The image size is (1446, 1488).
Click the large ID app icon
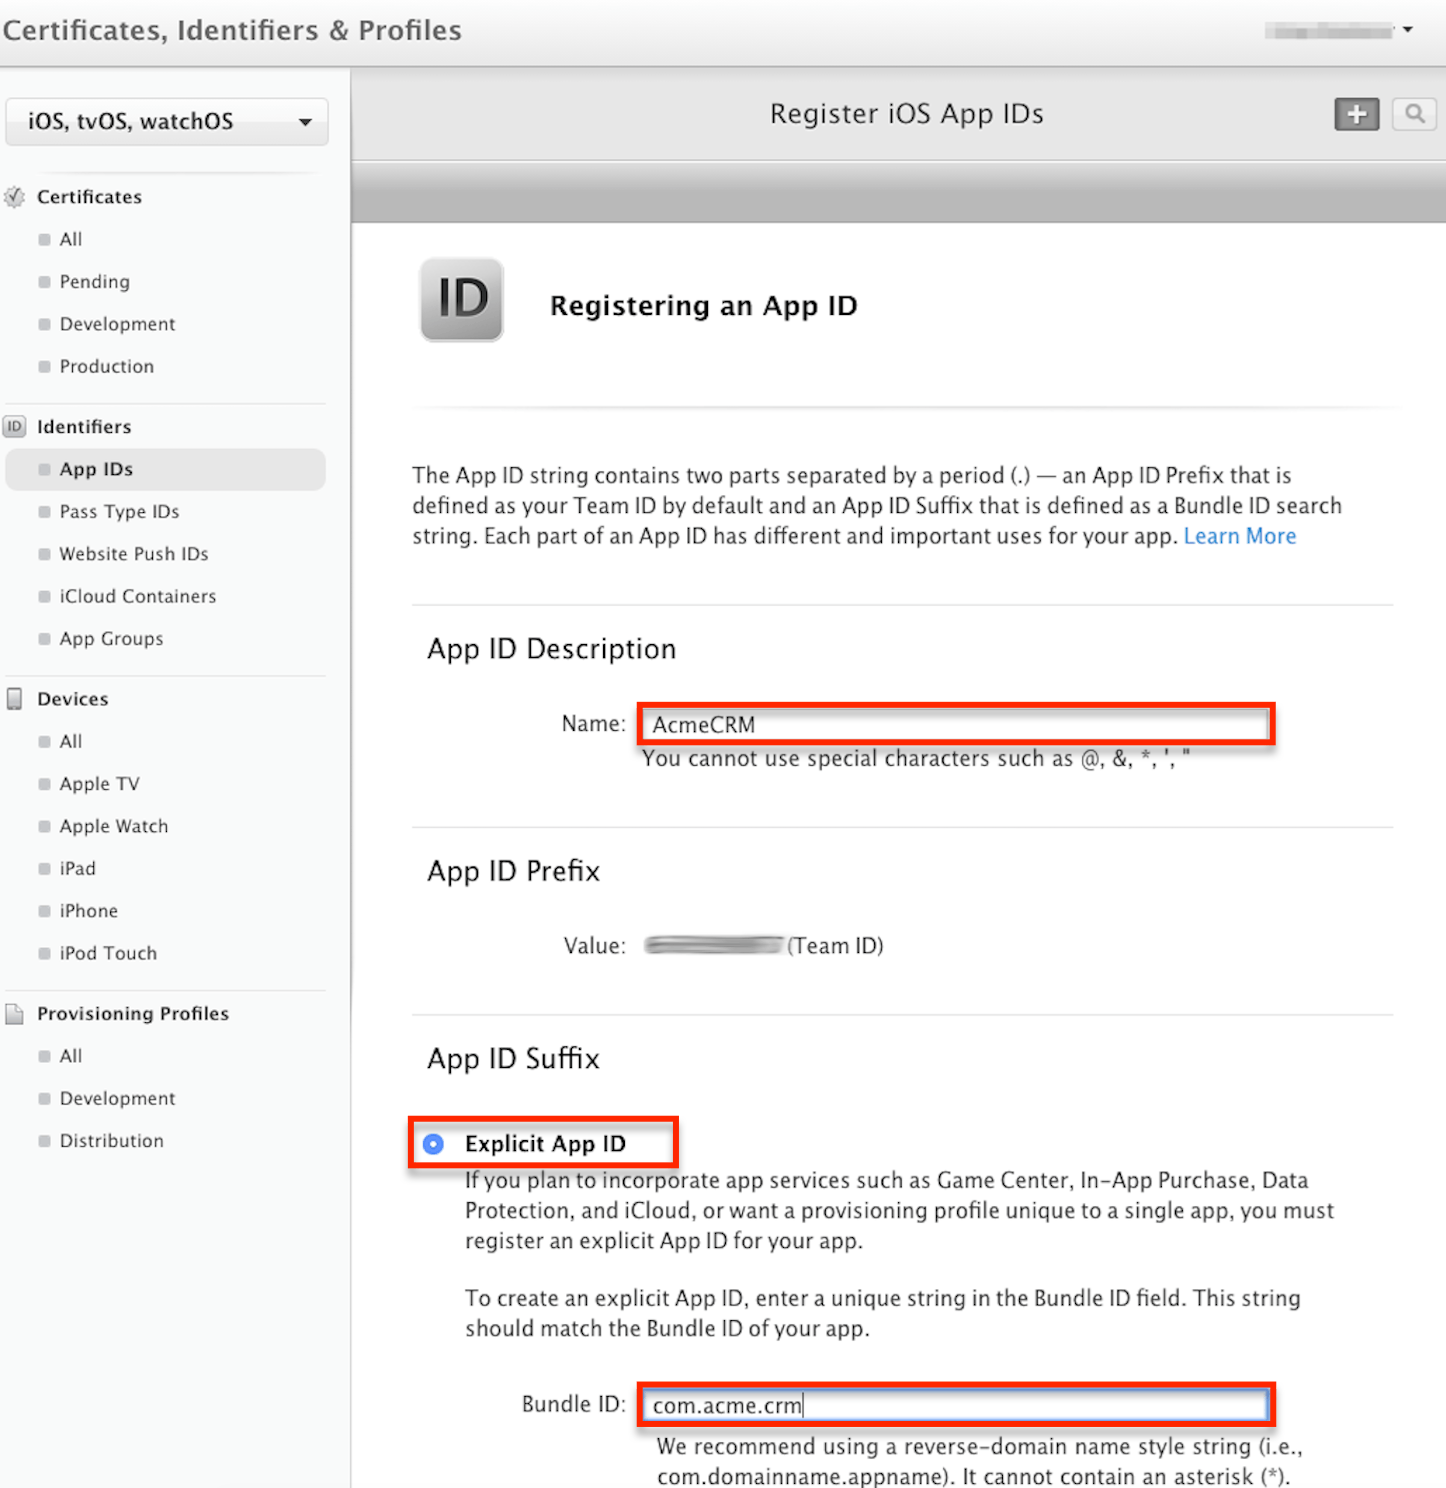[461, 300]
